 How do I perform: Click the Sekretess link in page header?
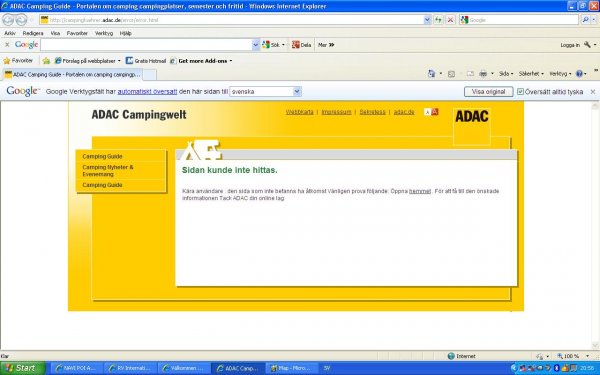click(x=372, y=112)
